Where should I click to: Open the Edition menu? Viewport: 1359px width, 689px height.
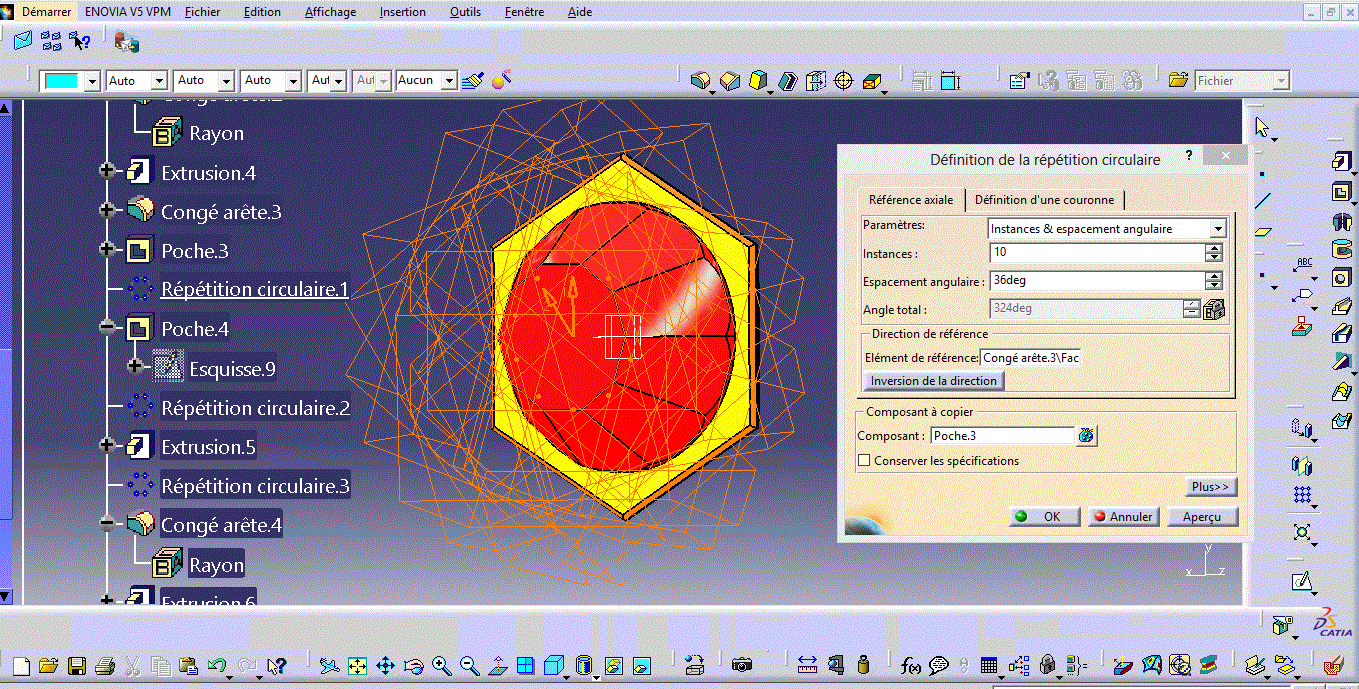pos(262,12)
